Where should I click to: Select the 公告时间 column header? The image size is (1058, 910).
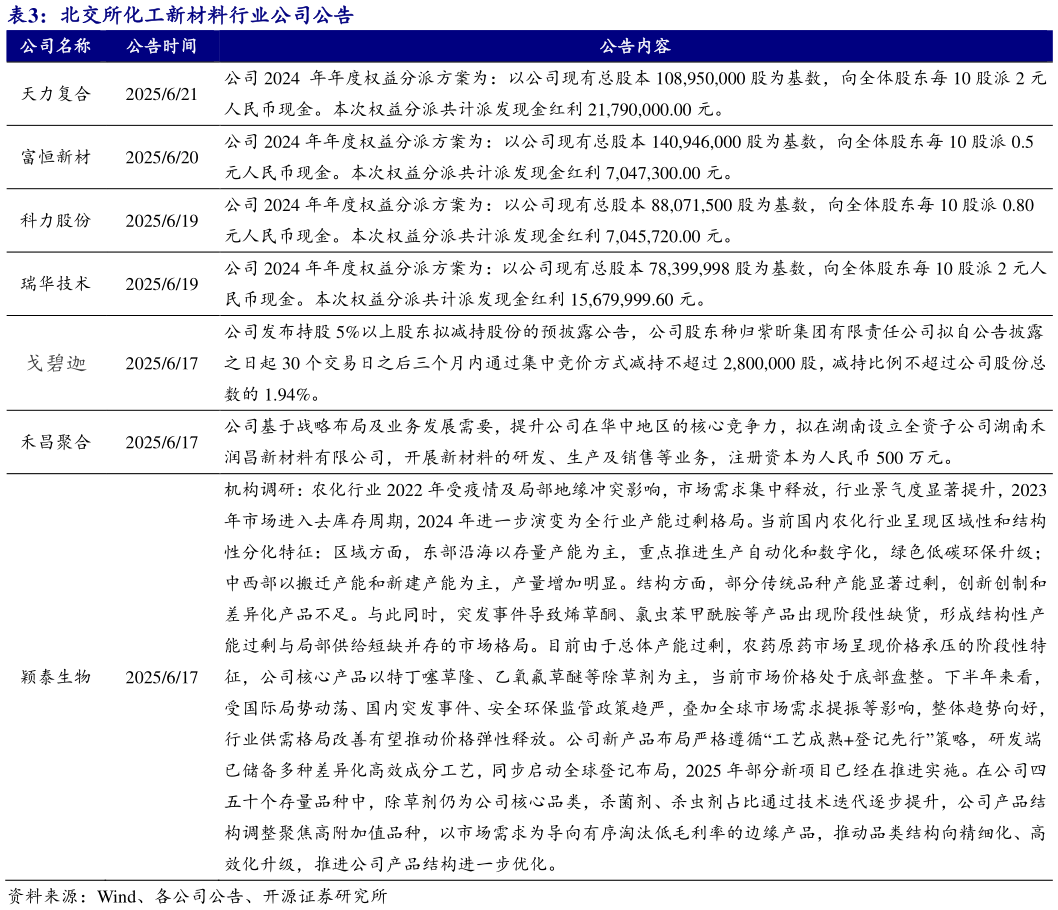161,45
